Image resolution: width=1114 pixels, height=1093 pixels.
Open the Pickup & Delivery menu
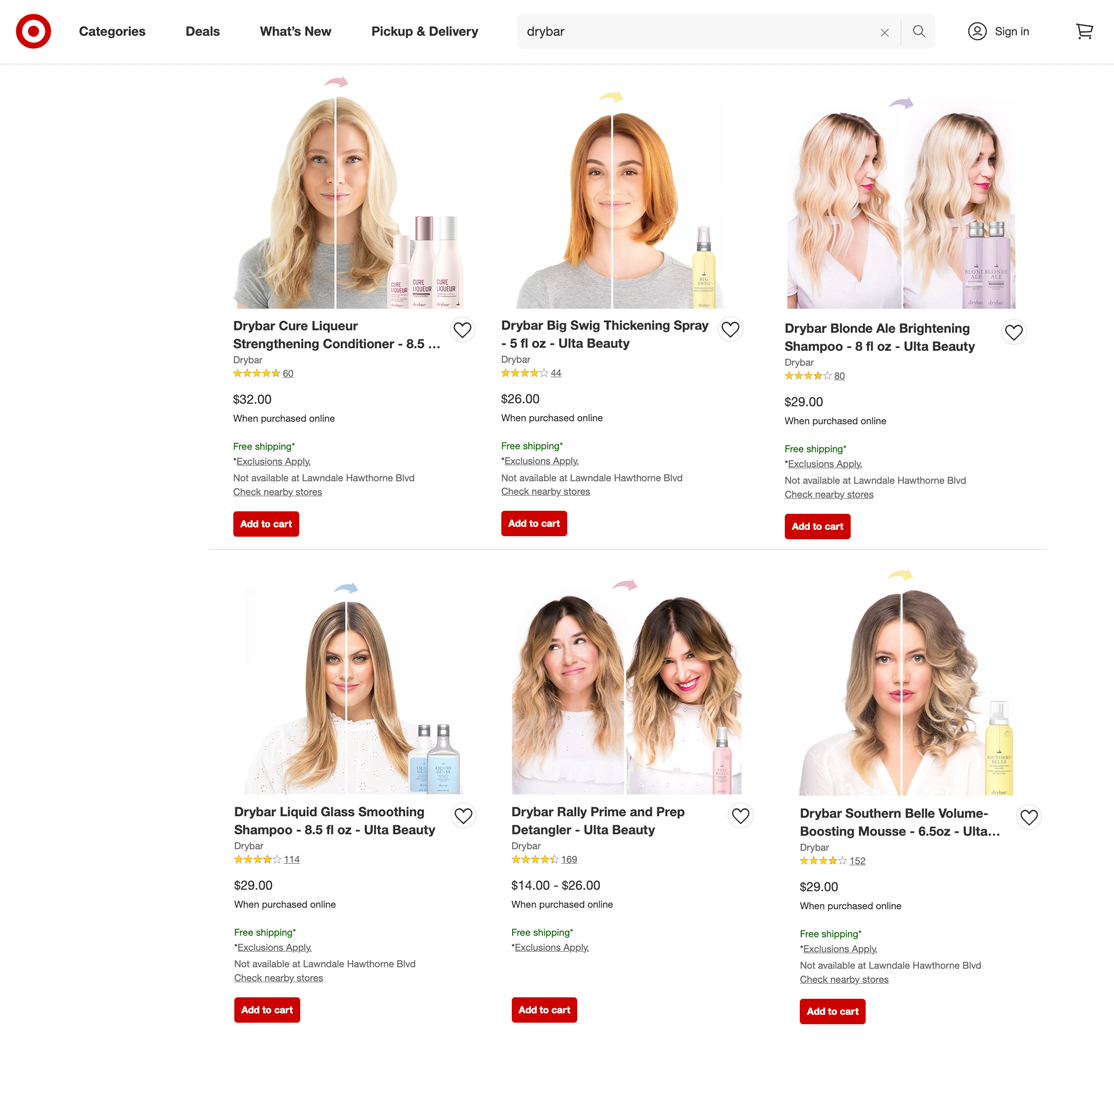click(x=425, y=31)
